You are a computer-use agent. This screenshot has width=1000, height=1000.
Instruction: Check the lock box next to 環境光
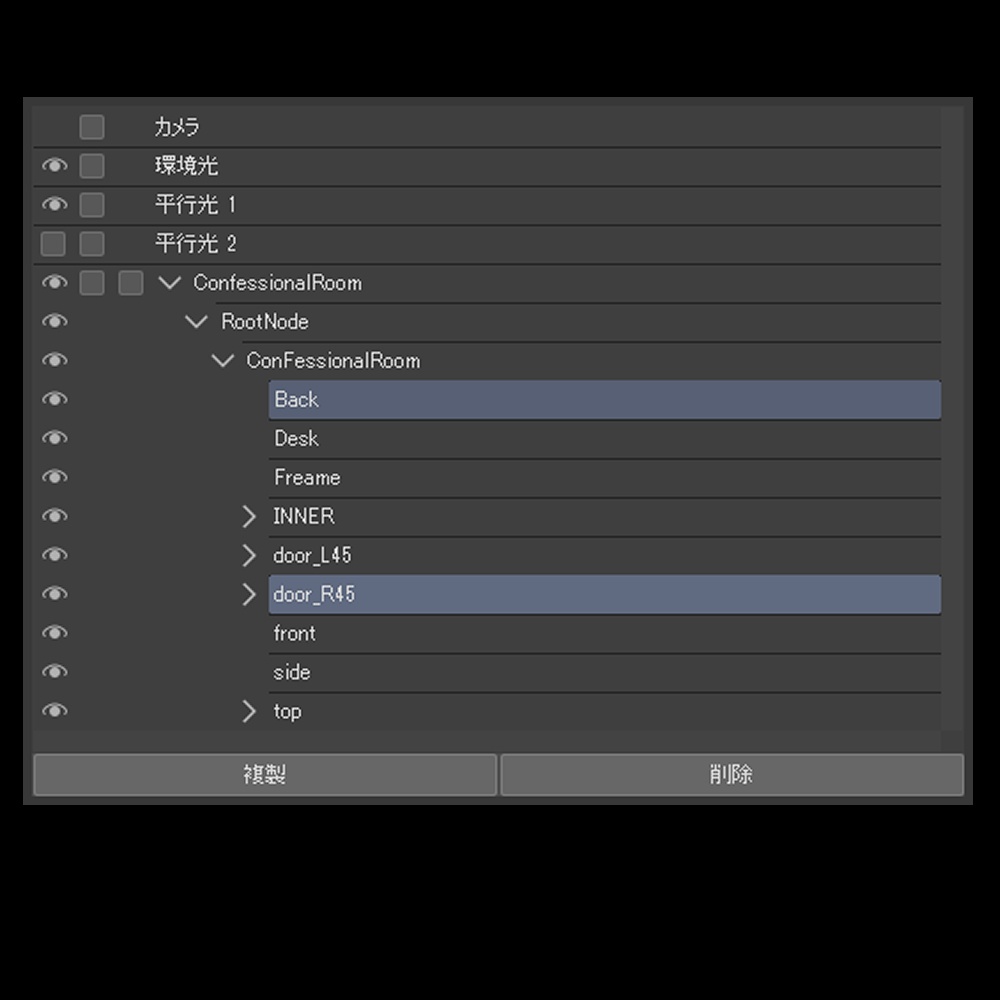click(x=92, y=166)
